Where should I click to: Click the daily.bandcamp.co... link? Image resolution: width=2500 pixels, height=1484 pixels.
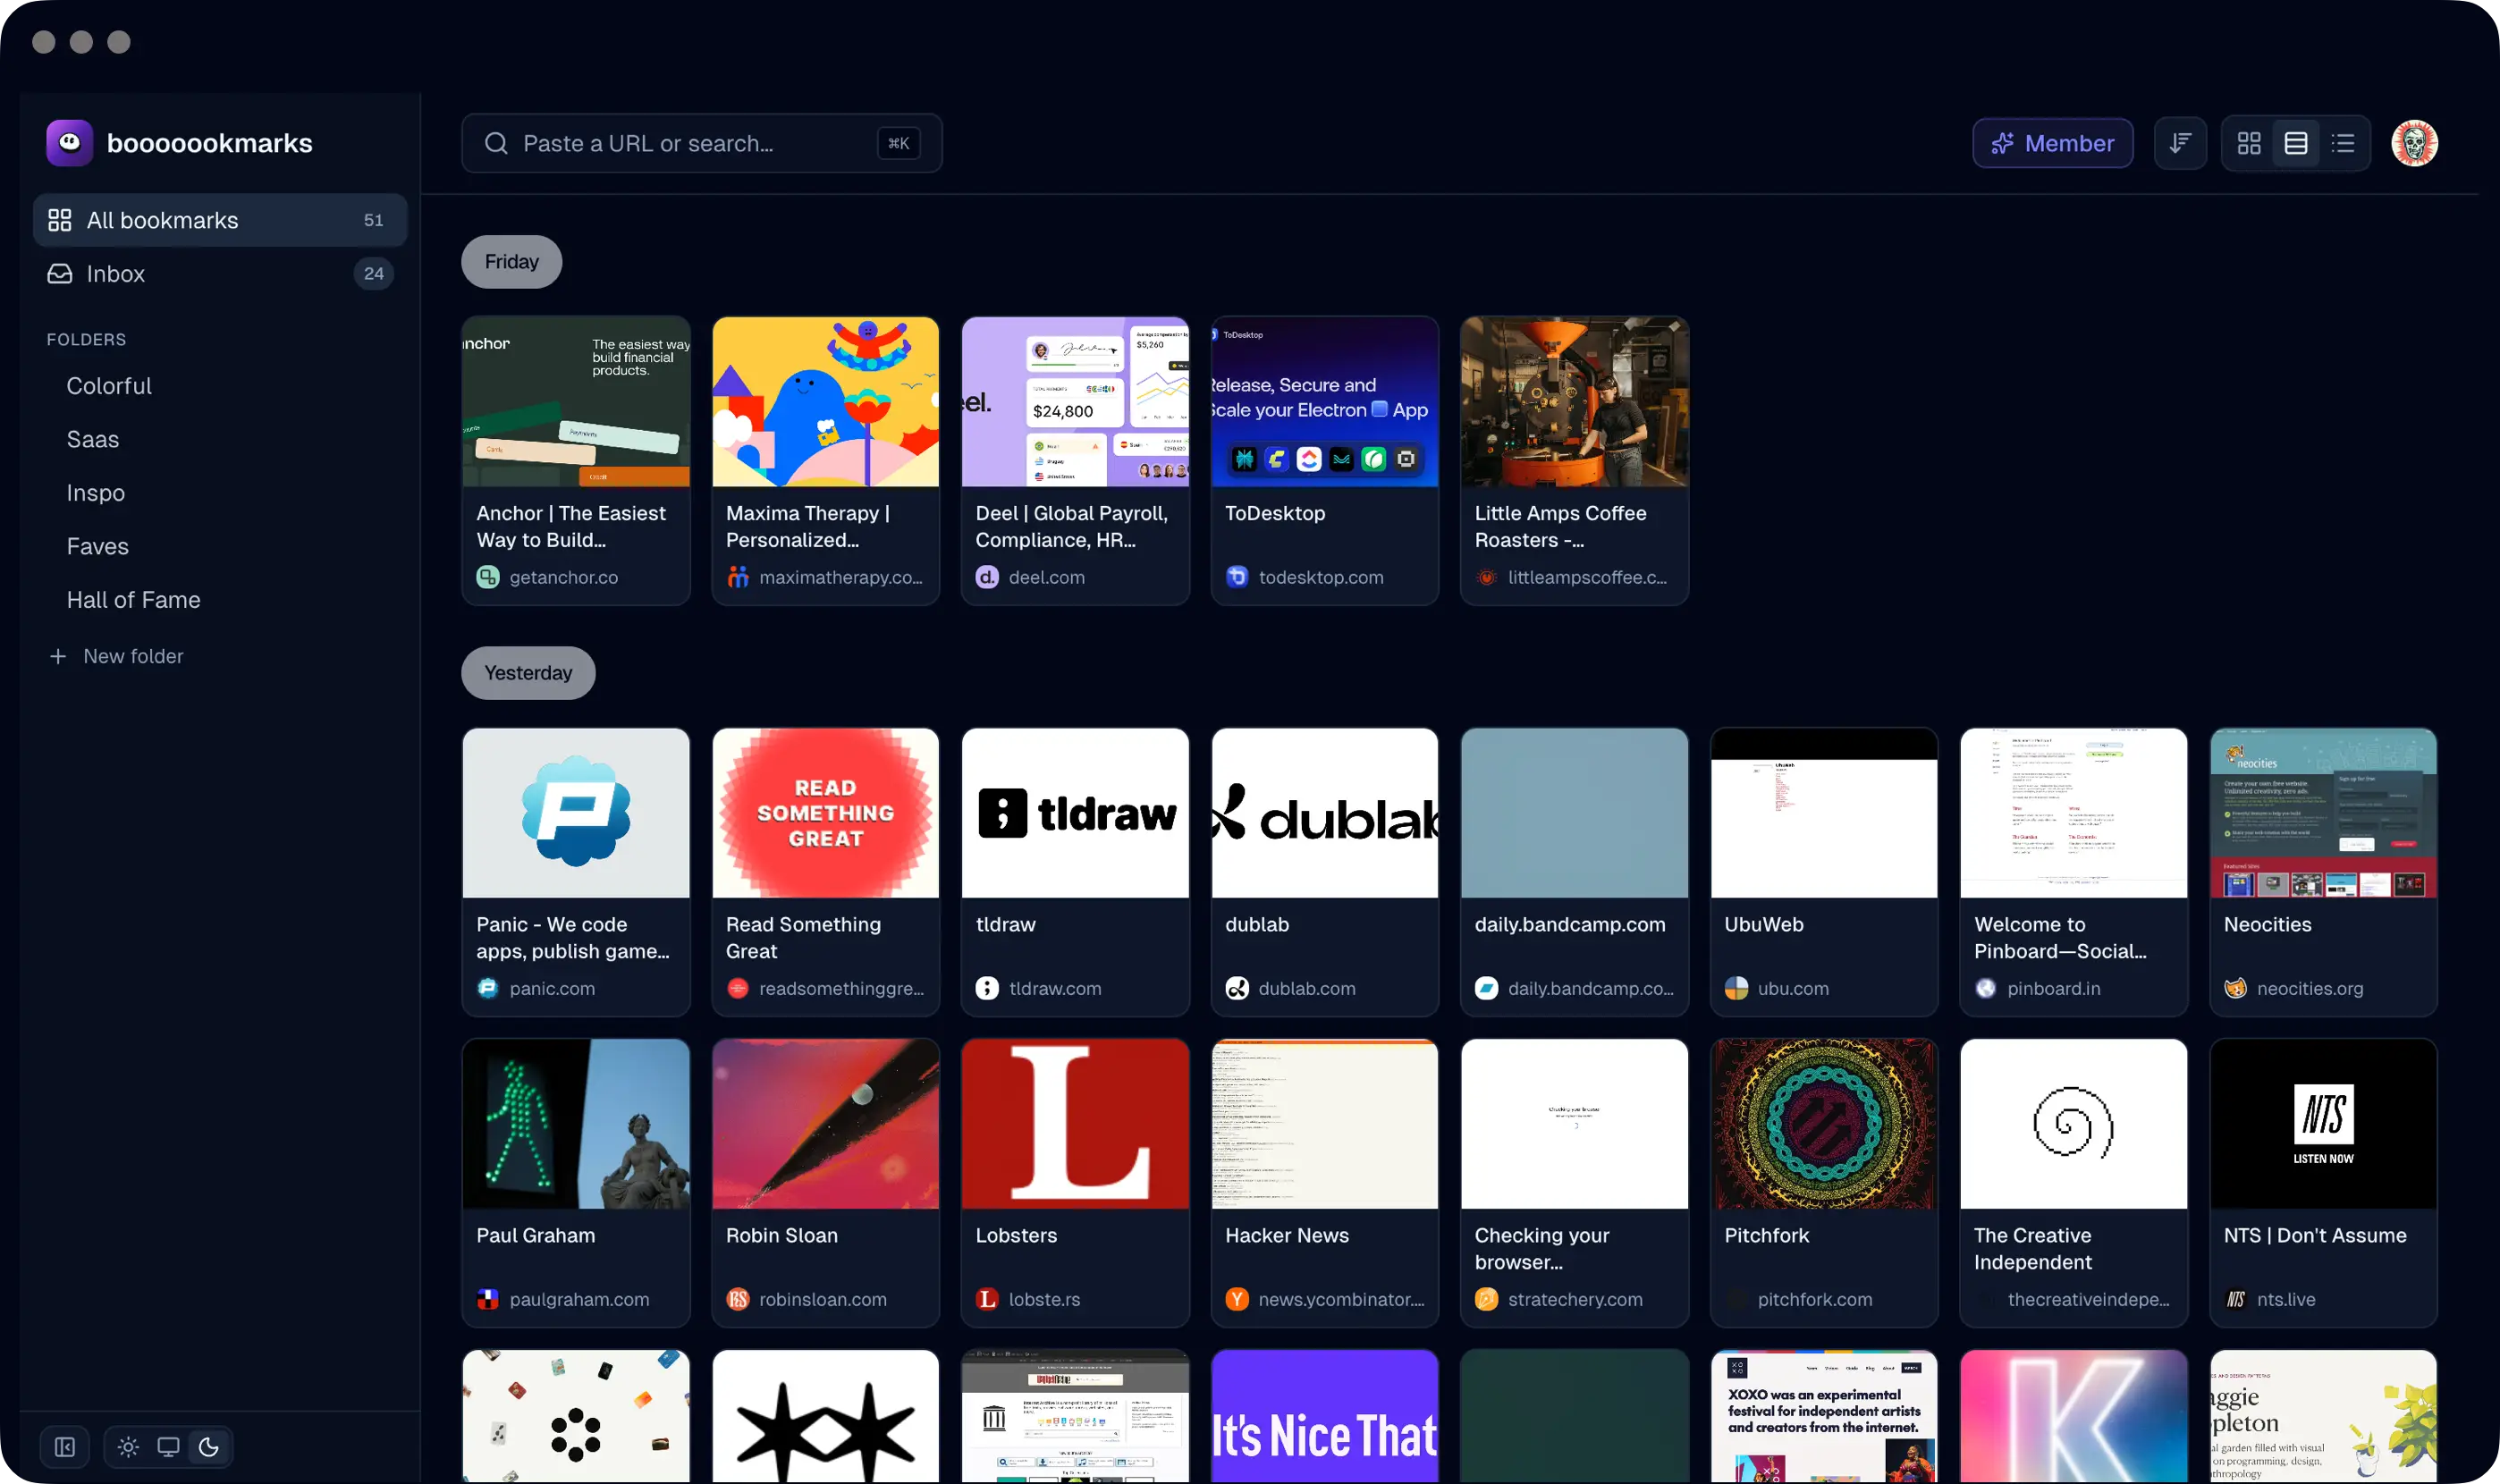pyautogui.click(x=1590, y=988)
